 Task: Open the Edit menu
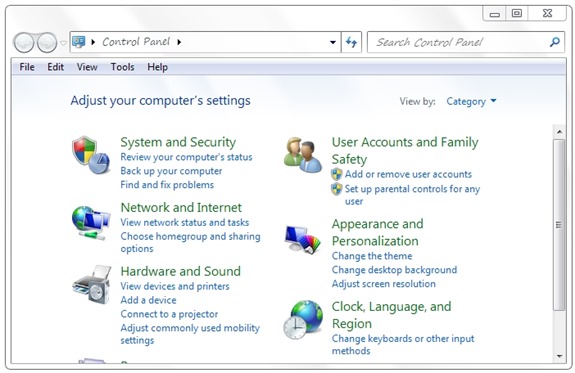pyautogui.click(x=55, y=67)
